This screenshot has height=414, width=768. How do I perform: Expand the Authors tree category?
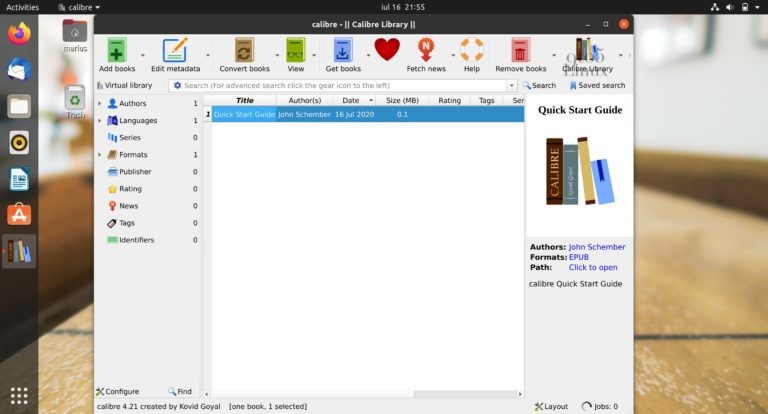tap(99, 103)
